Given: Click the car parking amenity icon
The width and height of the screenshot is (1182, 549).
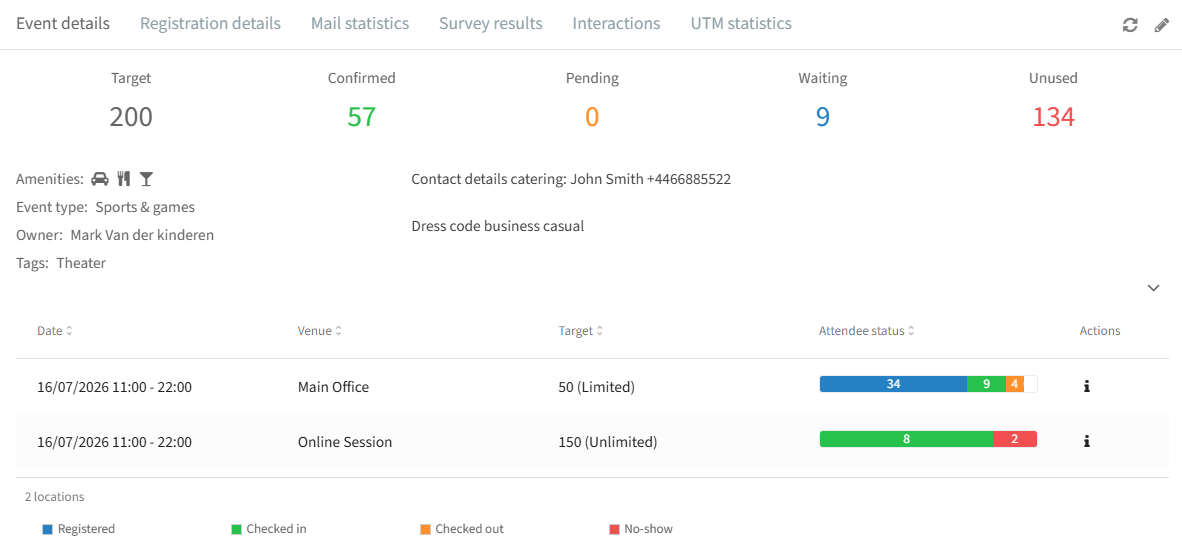Looking at the screenshot, I should 100,179.
